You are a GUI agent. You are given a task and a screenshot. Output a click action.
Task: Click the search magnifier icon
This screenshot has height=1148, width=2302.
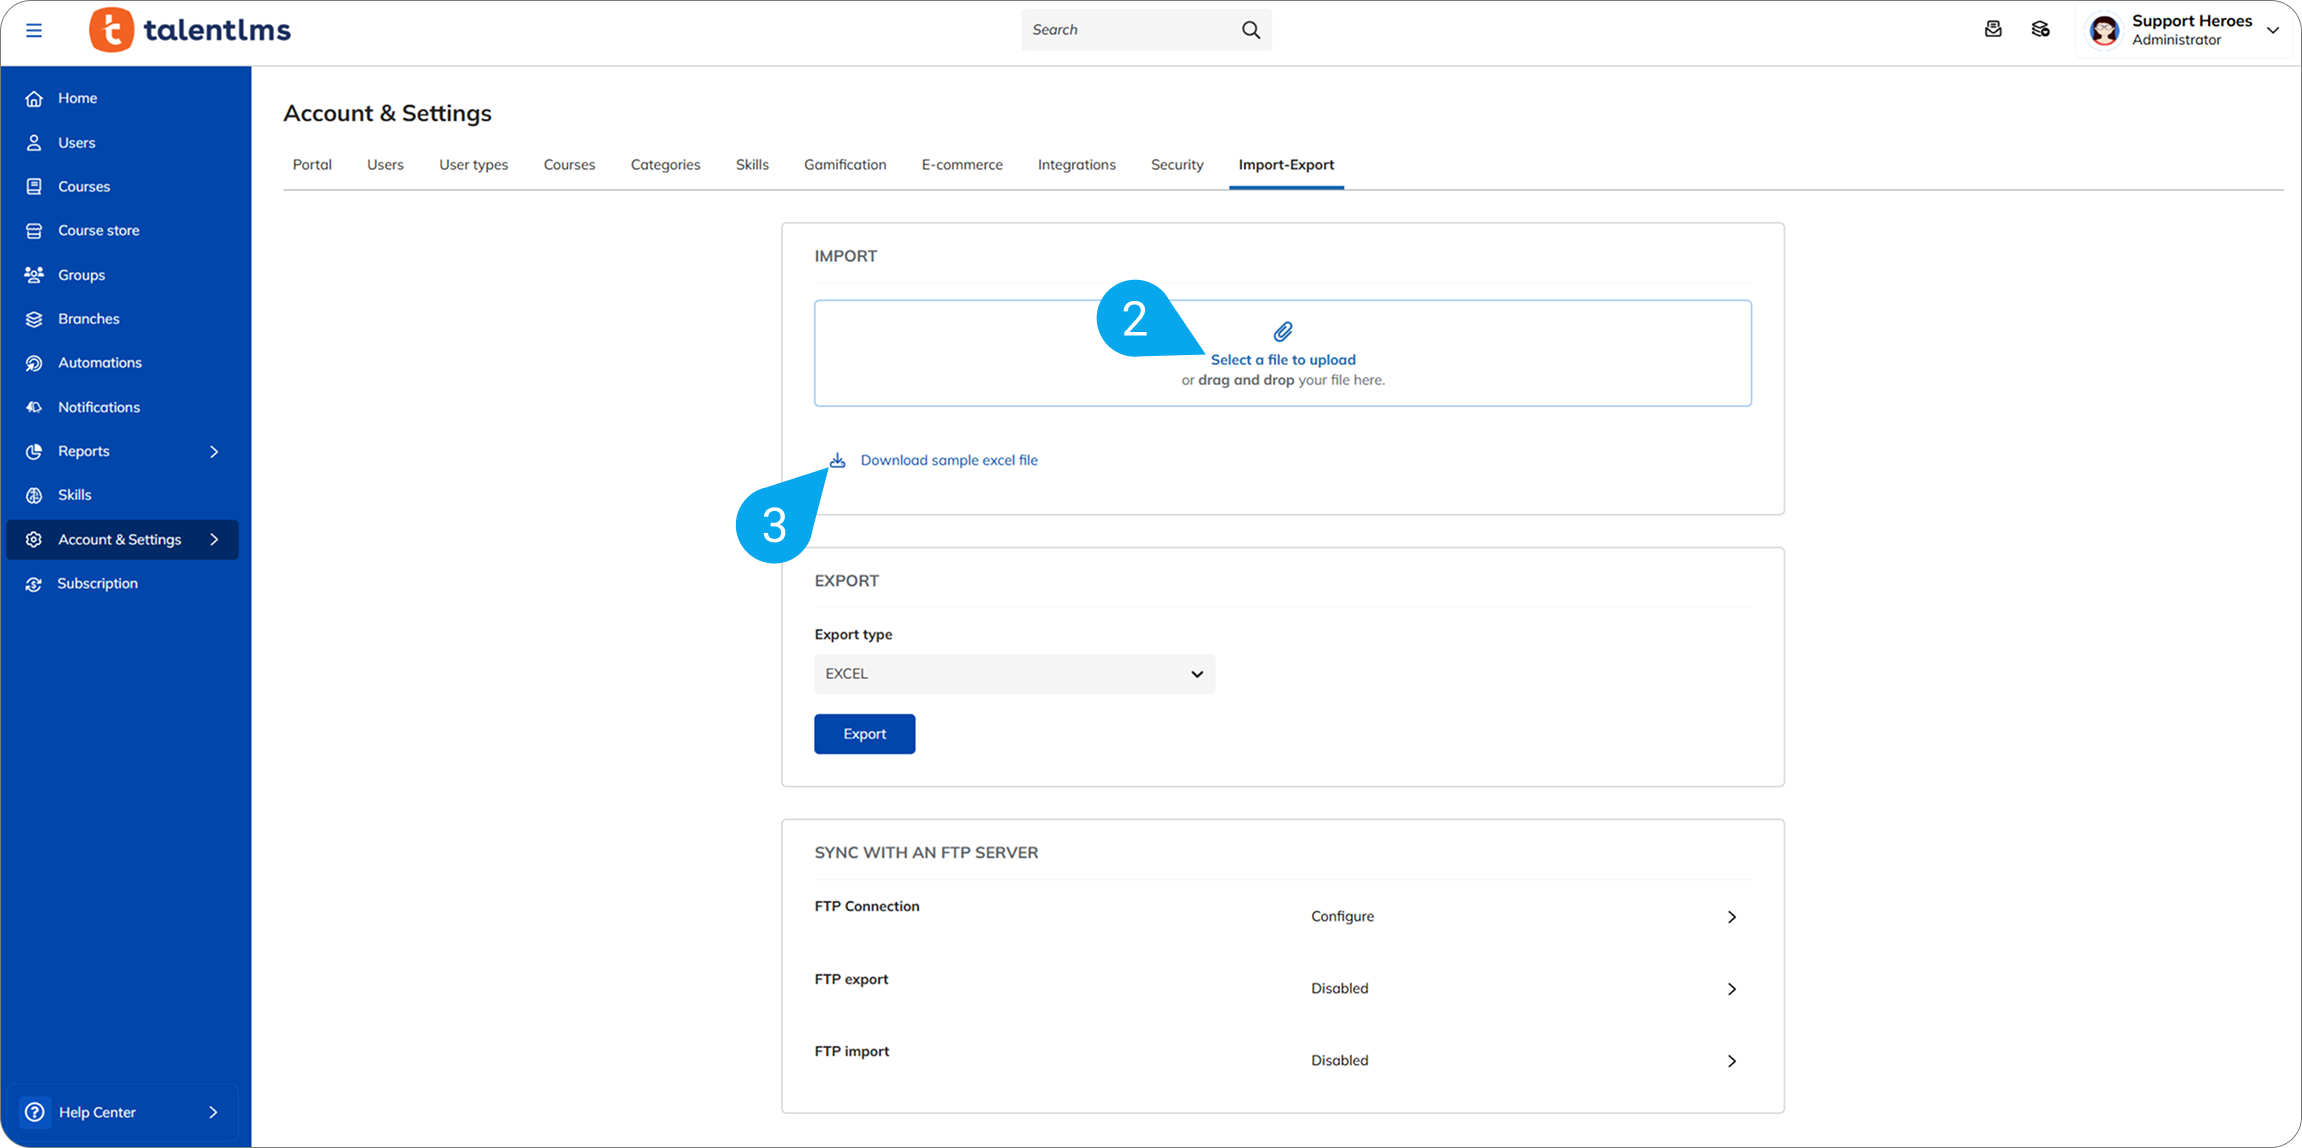pos(1250,29)
